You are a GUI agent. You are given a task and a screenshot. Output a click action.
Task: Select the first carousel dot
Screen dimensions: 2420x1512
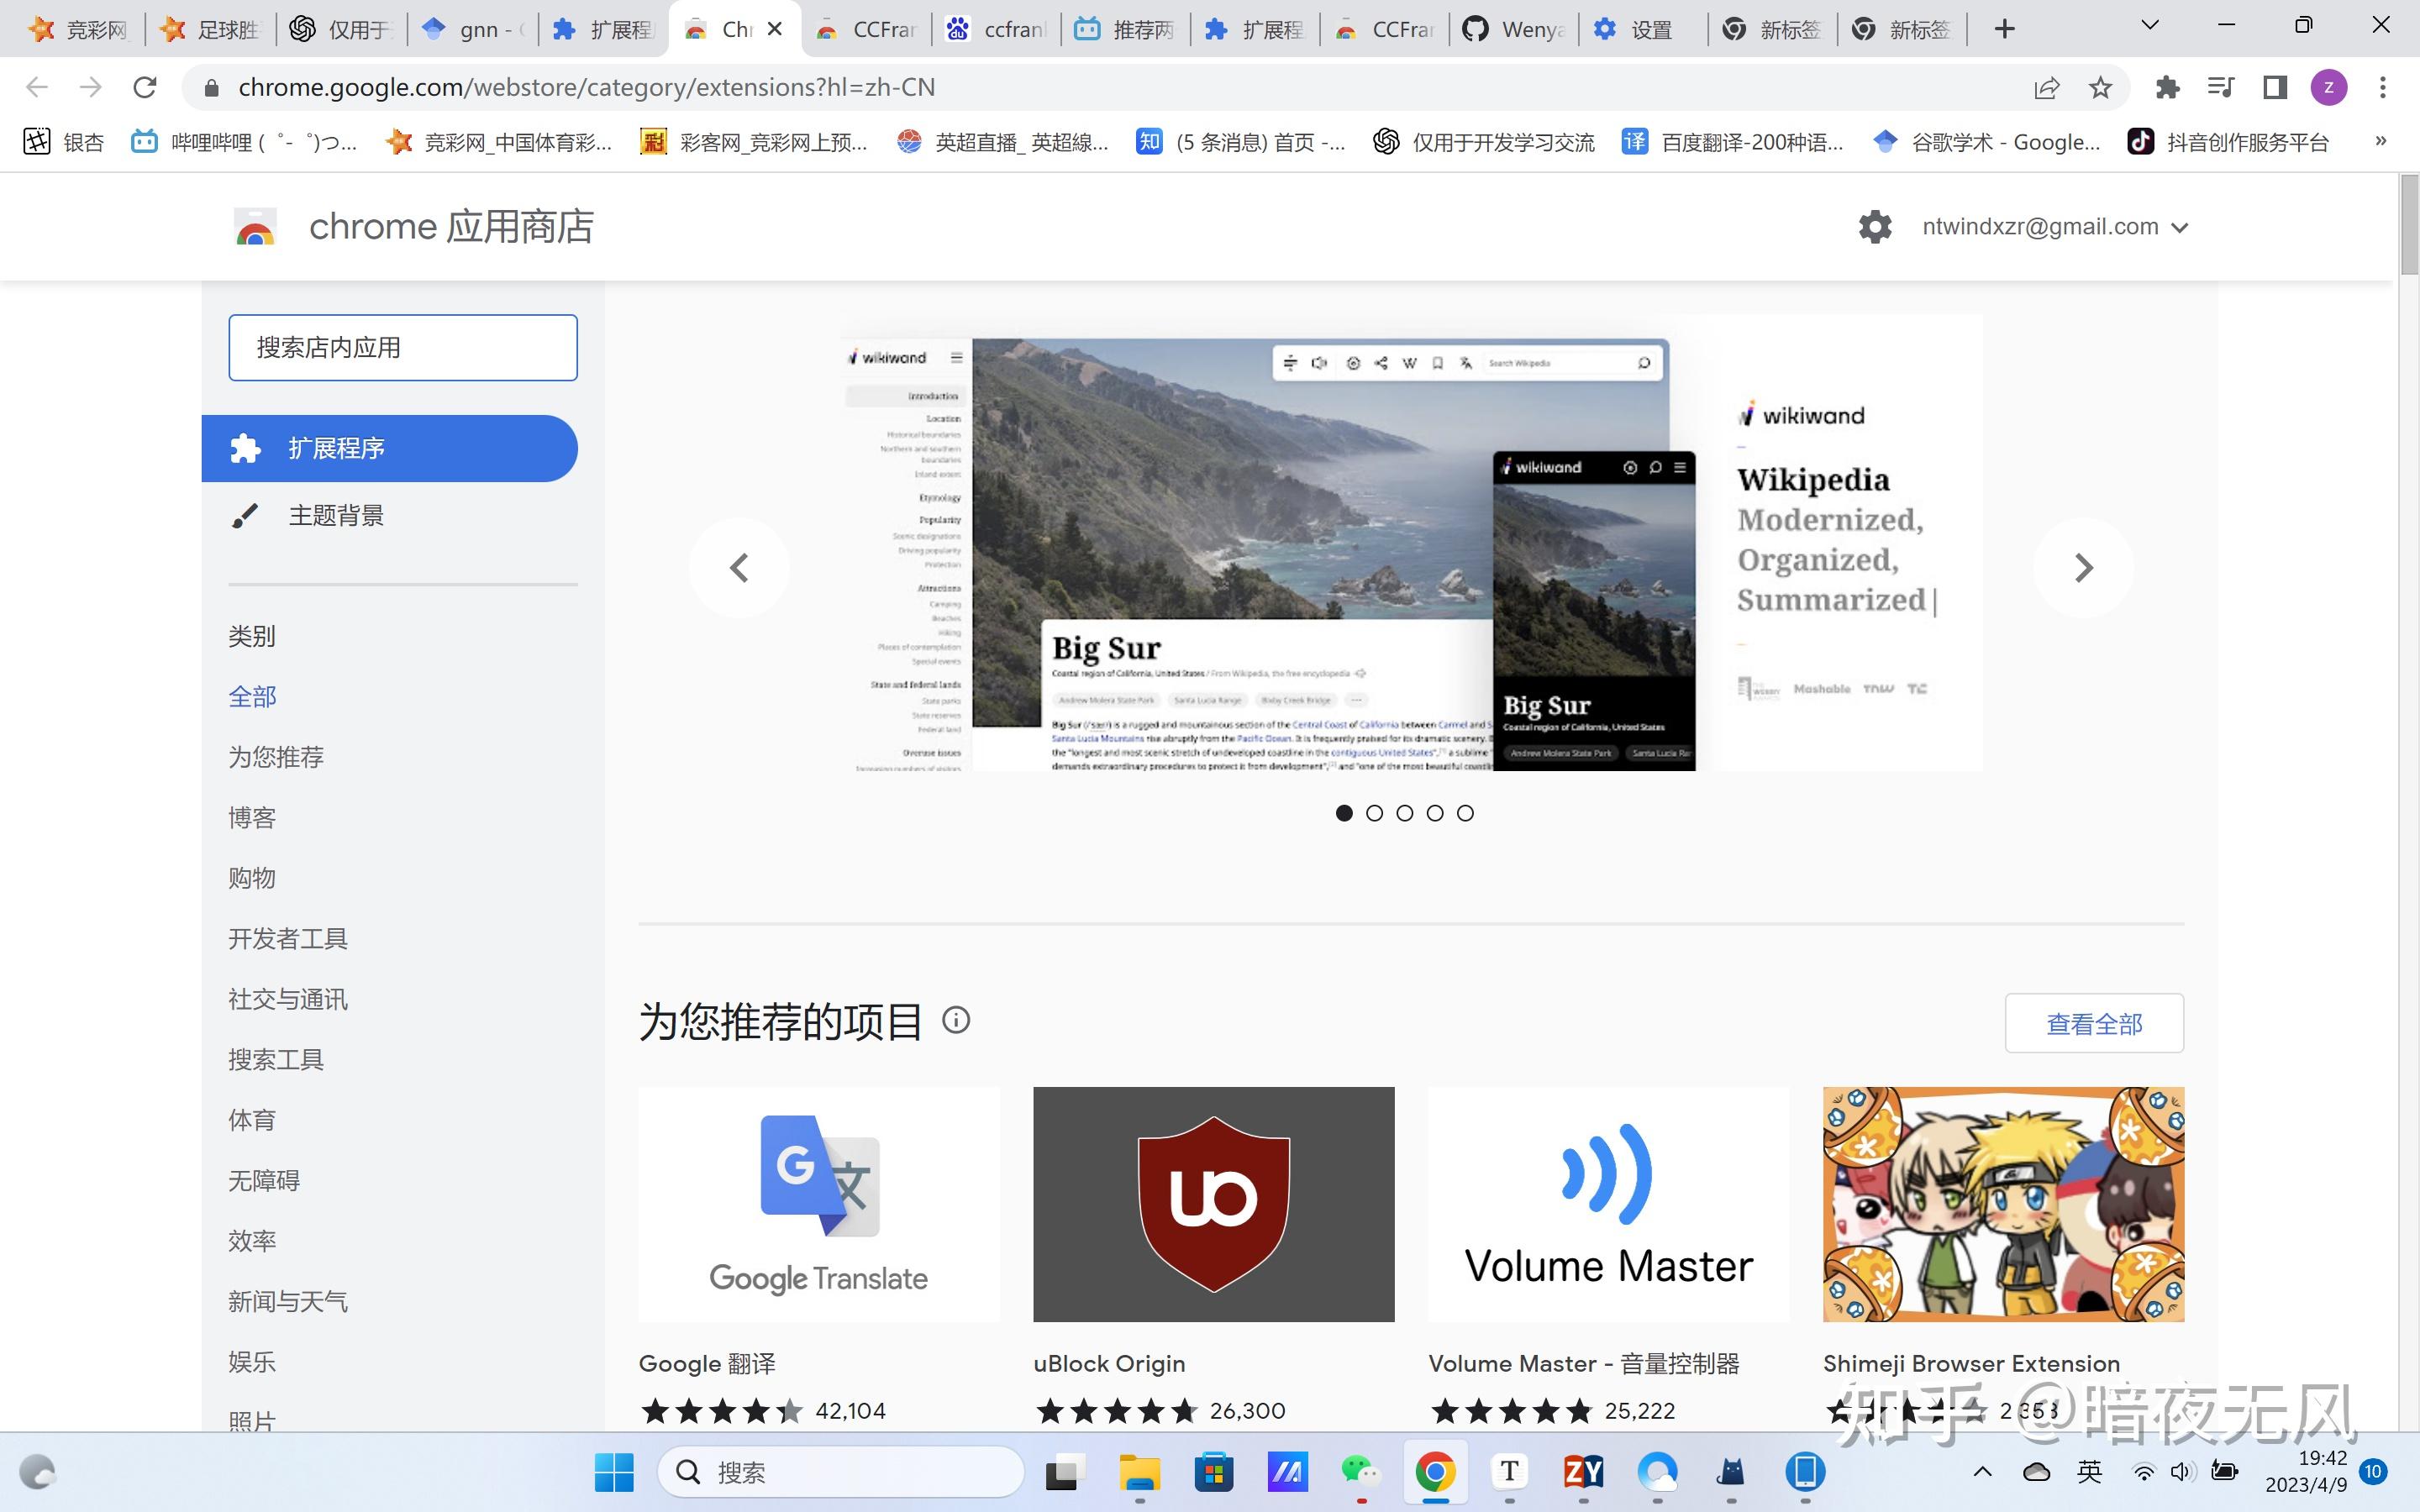[1344, 813]
